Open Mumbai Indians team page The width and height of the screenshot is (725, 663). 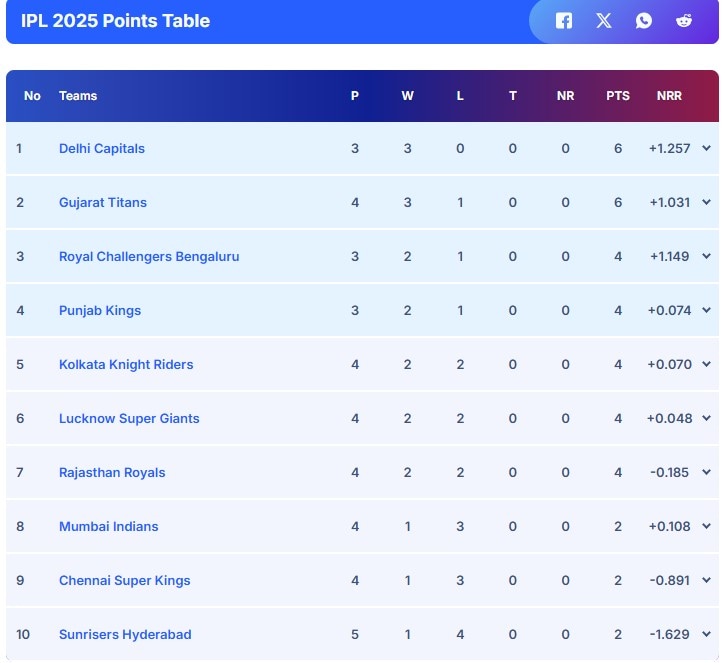pyautogui.click(x=108, y=527)
